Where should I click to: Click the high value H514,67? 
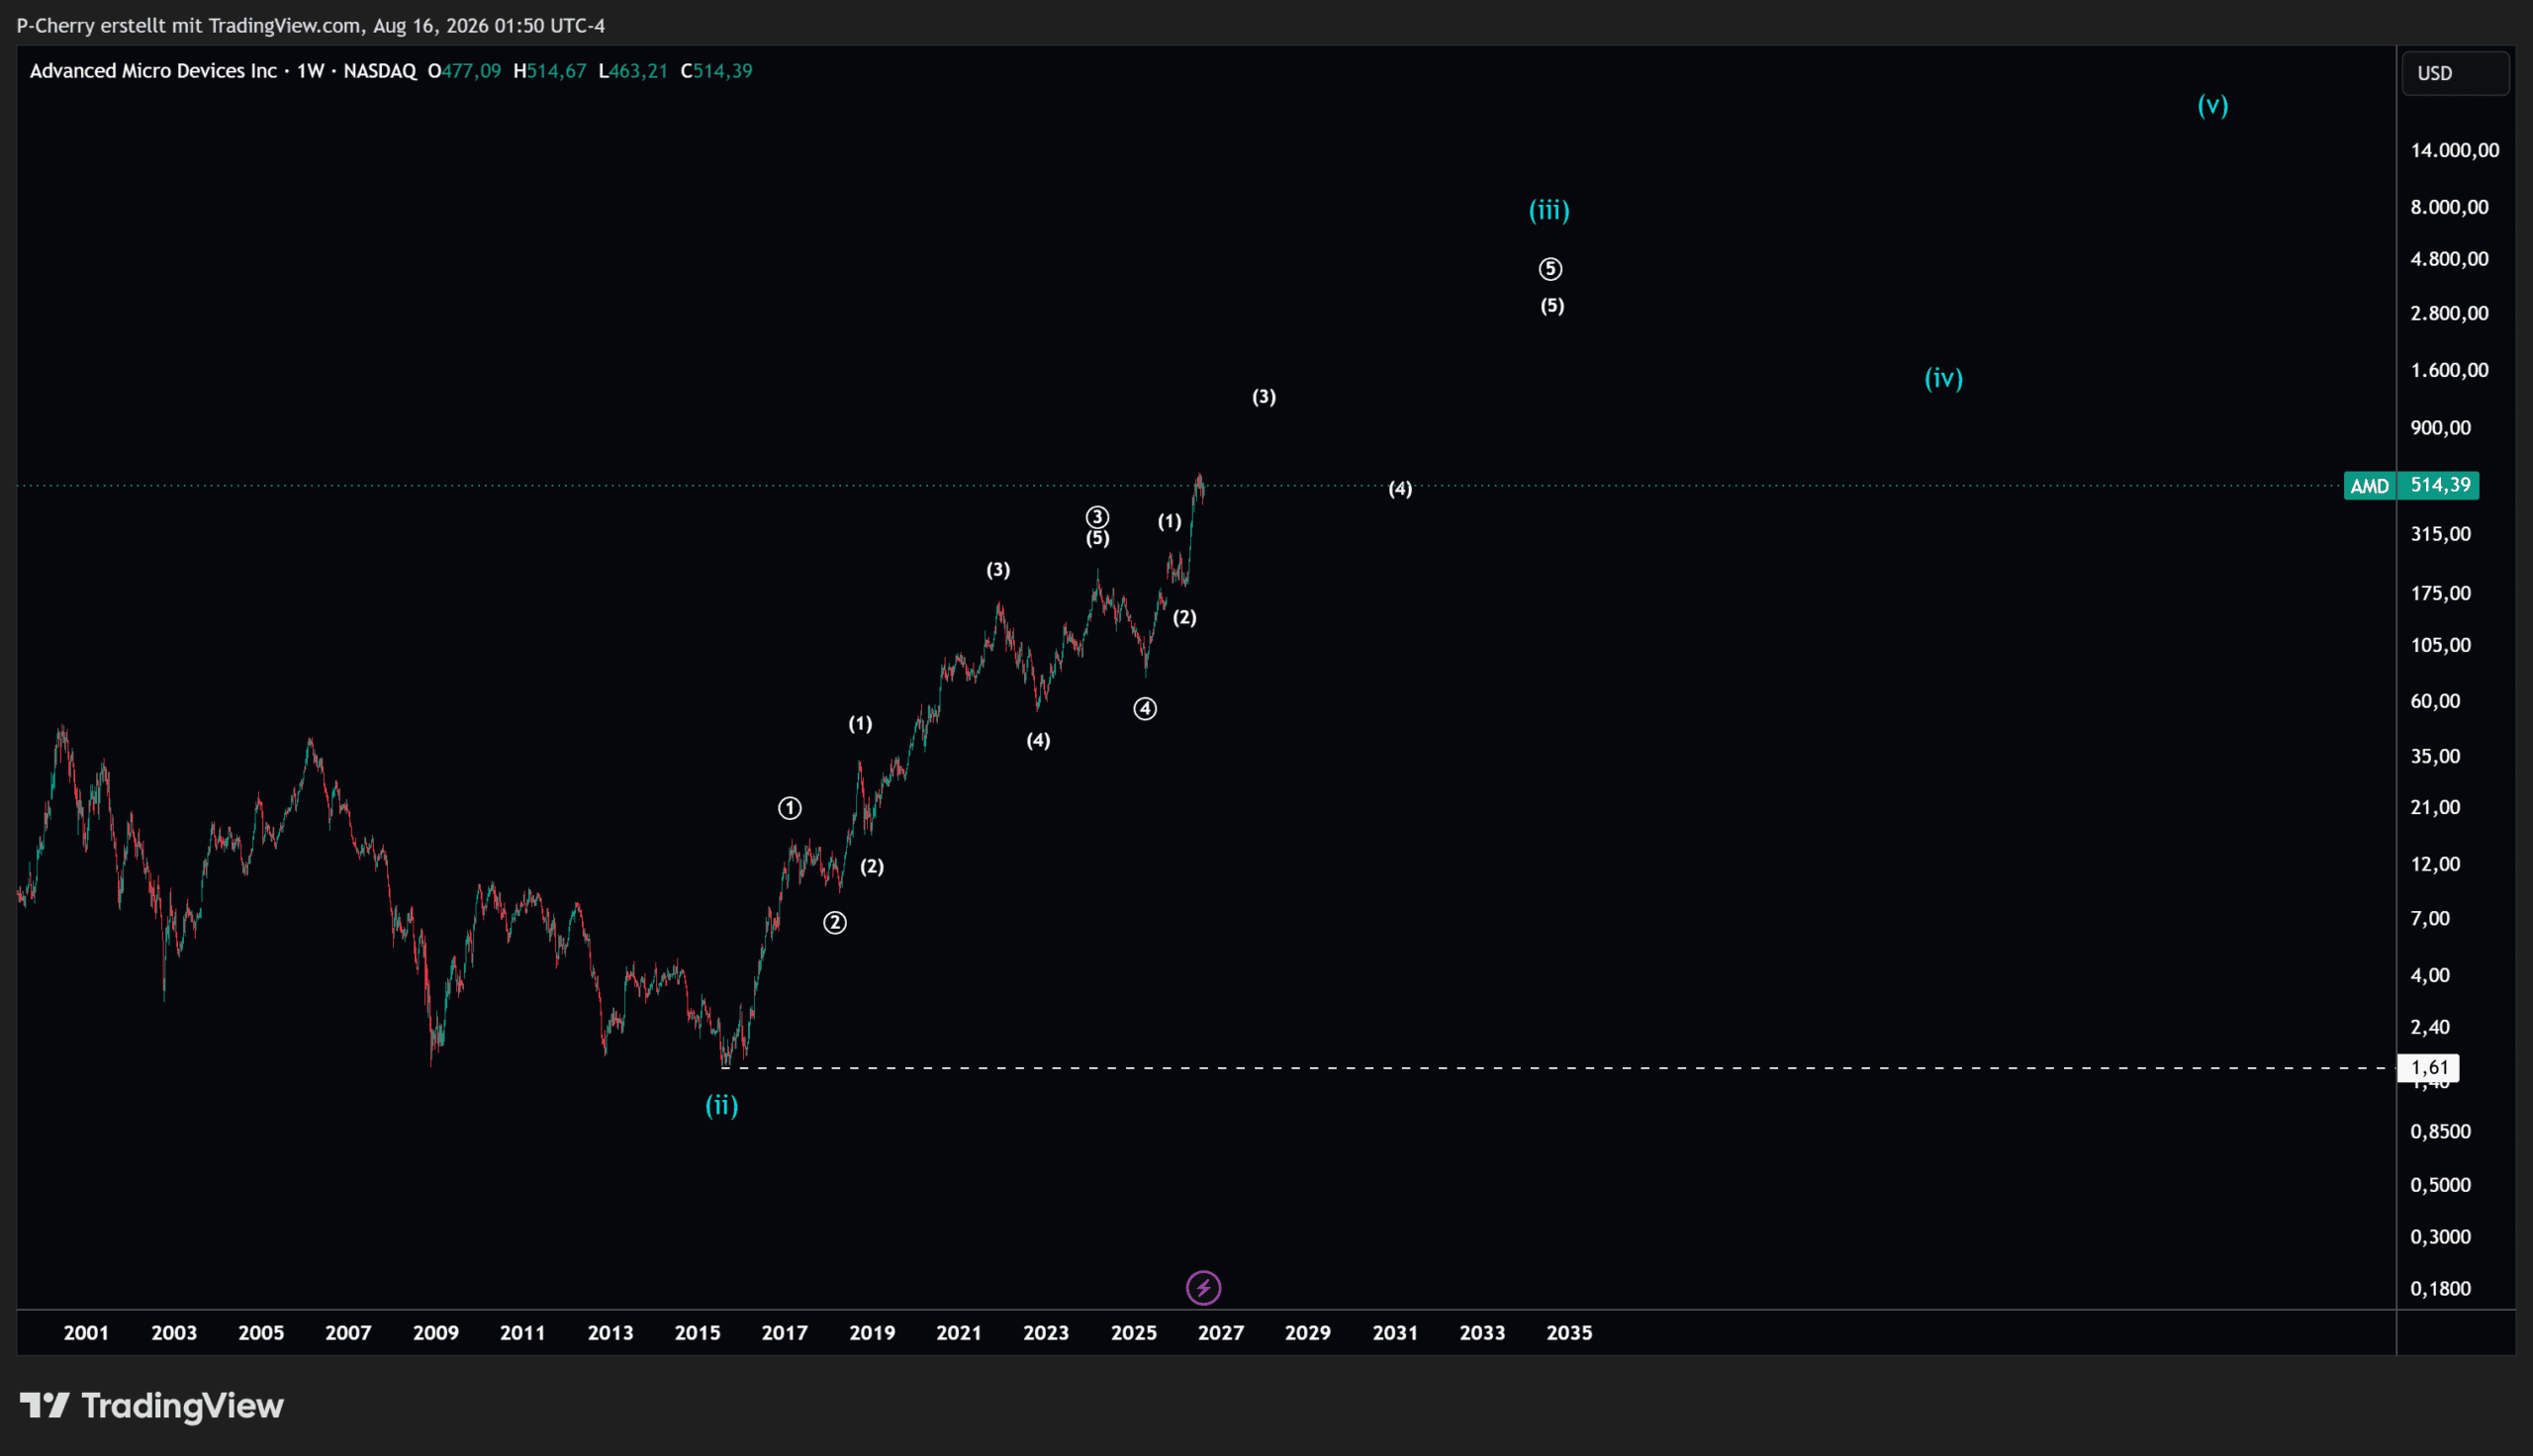point(550,71)
